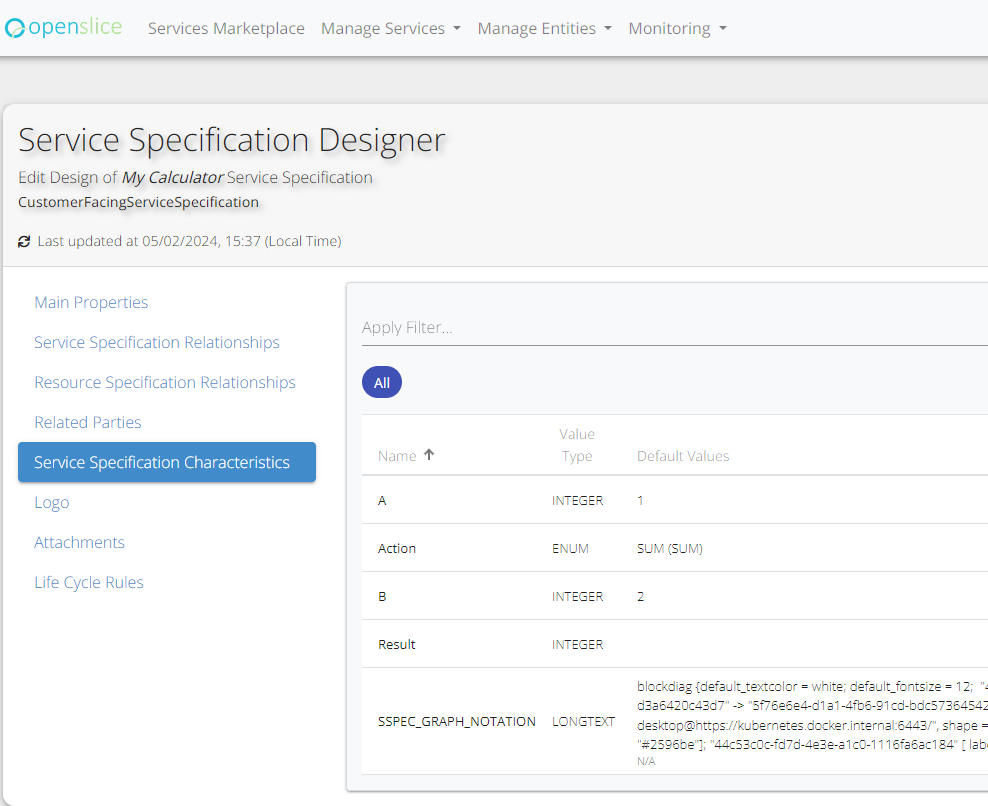Click the Result characteristic row
Image resolution: width=988 pixels, height=806 pixels.
[397, 645]
